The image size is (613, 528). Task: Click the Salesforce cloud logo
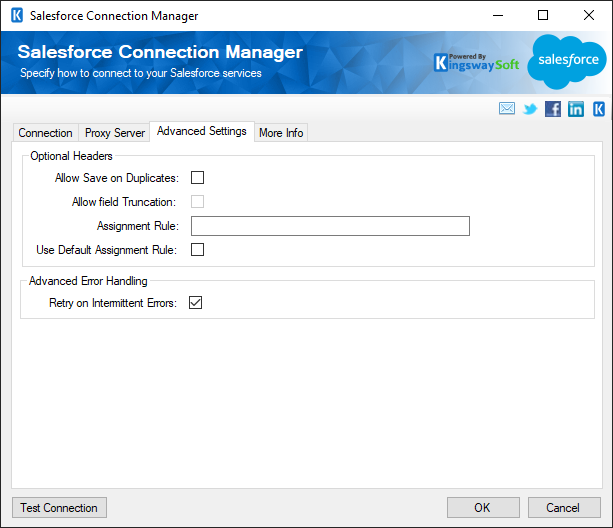567,61
